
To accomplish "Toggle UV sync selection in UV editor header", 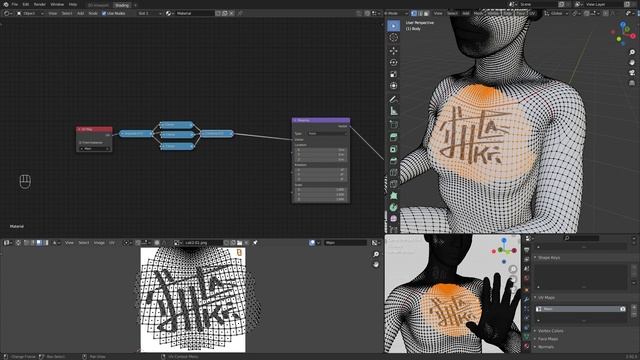I will pos(18,243).
